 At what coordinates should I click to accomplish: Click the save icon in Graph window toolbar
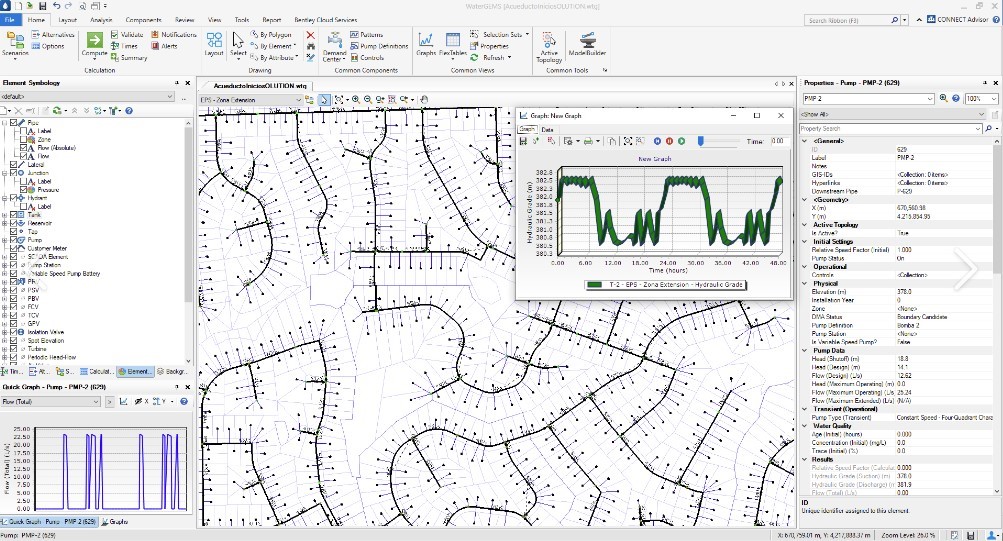tap(523, 141)
